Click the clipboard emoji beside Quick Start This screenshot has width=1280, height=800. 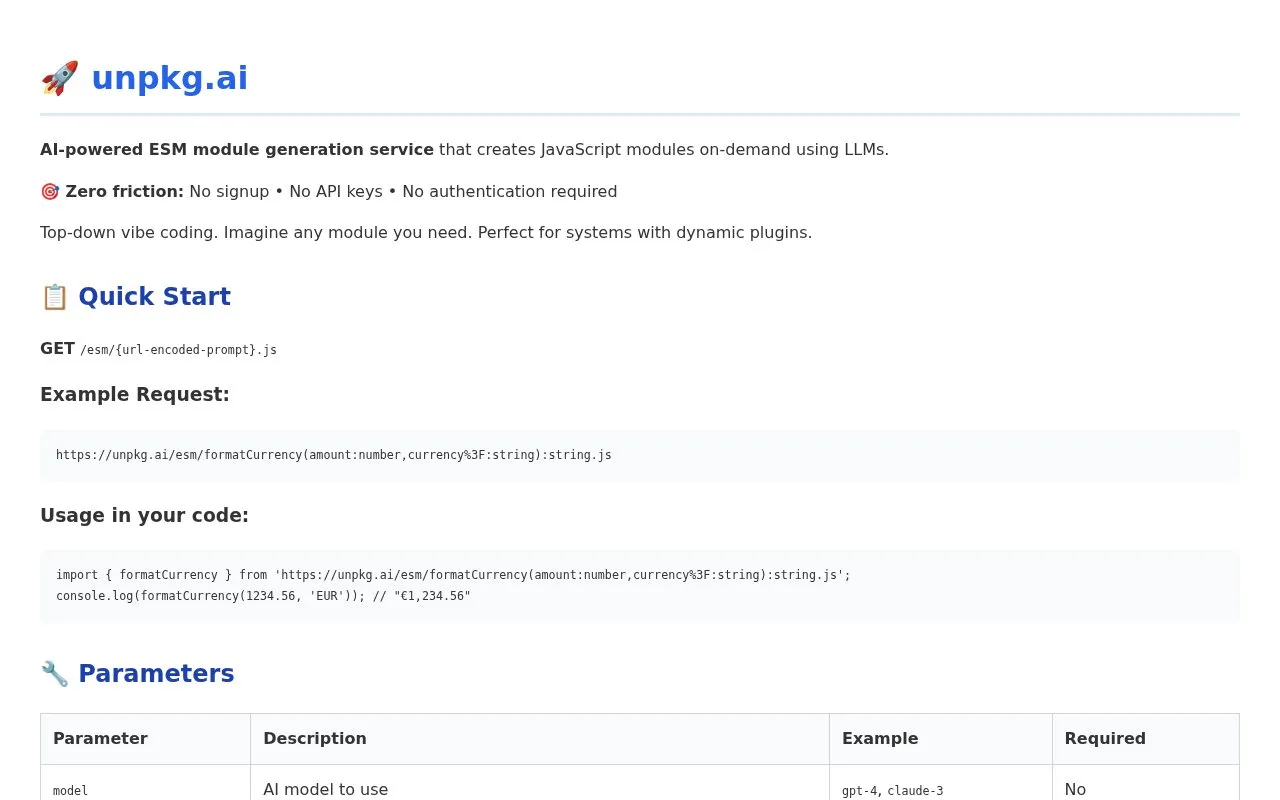click(x=54, y=297)
